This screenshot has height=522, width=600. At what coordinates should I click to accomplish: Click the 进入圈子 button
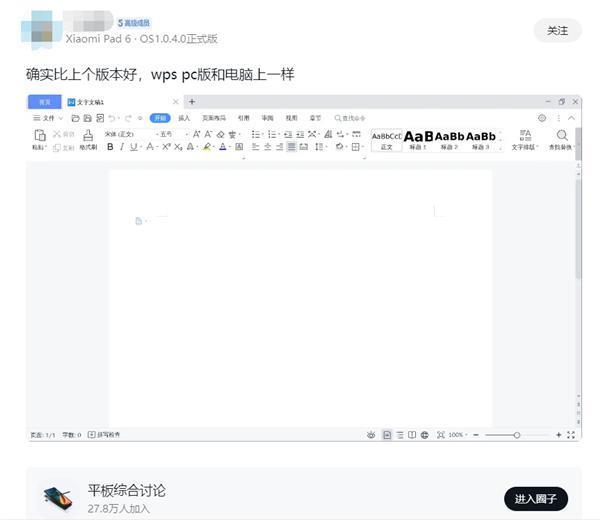[x=536, y=499]
